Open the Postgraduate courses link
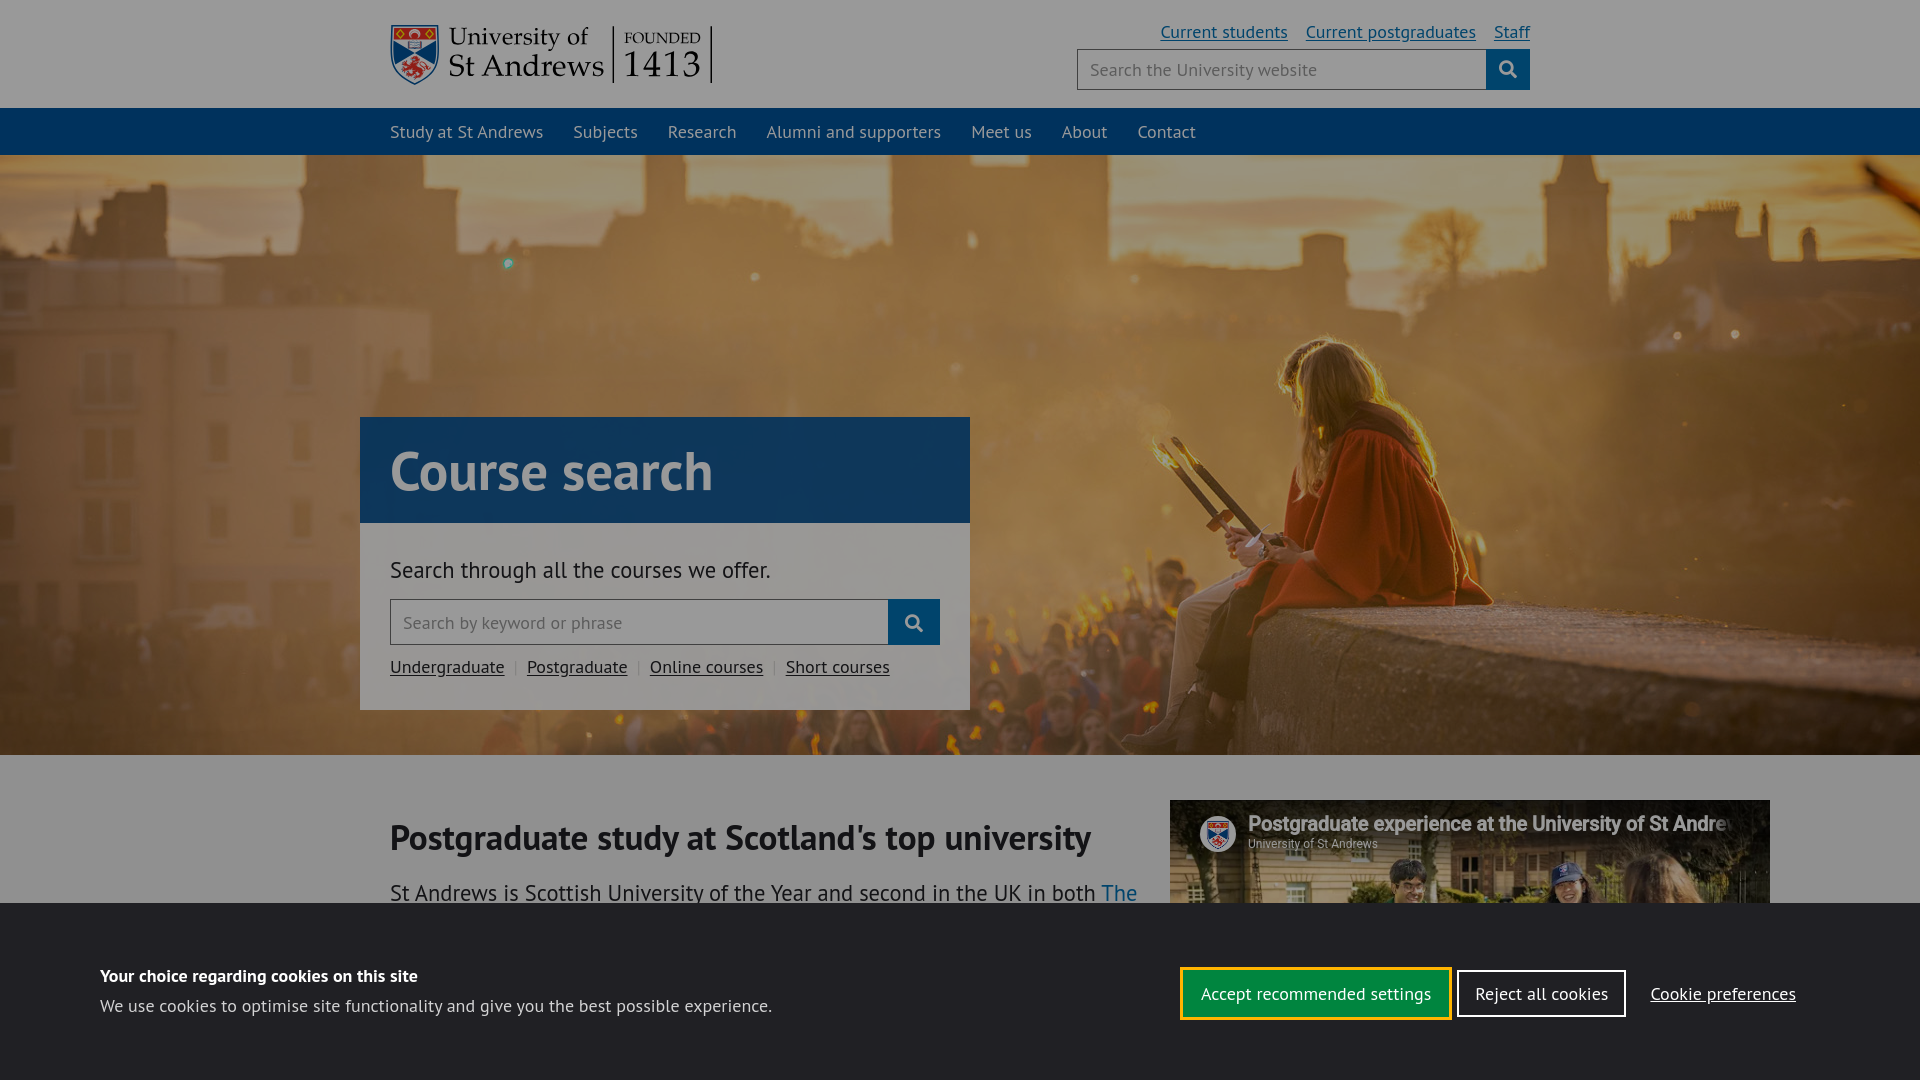The image size is (1920, 1080). [x=577, y=667]
